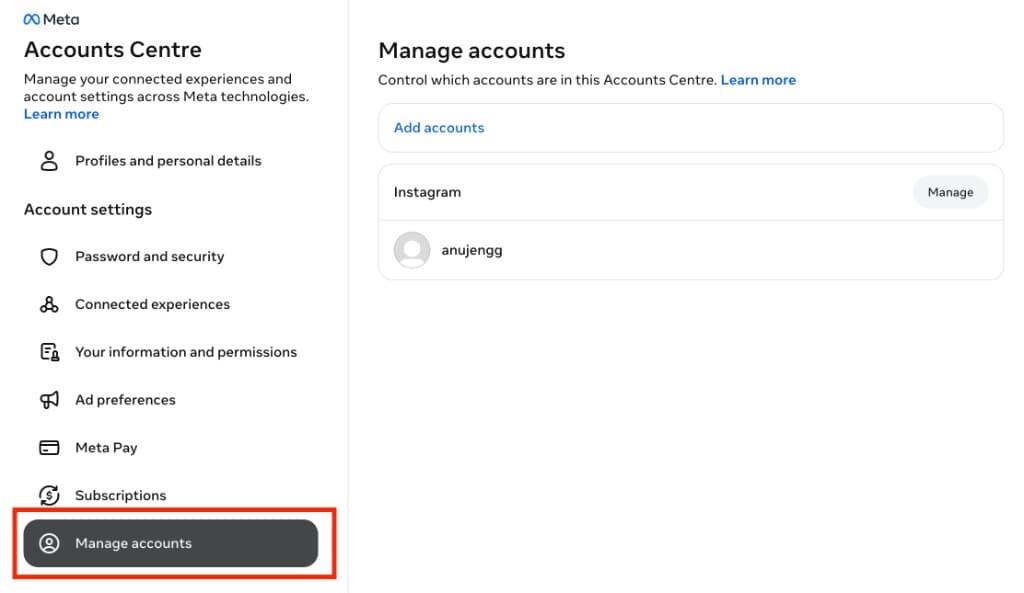Click Learn more next to Manage accounts description

tap(758, 80)
